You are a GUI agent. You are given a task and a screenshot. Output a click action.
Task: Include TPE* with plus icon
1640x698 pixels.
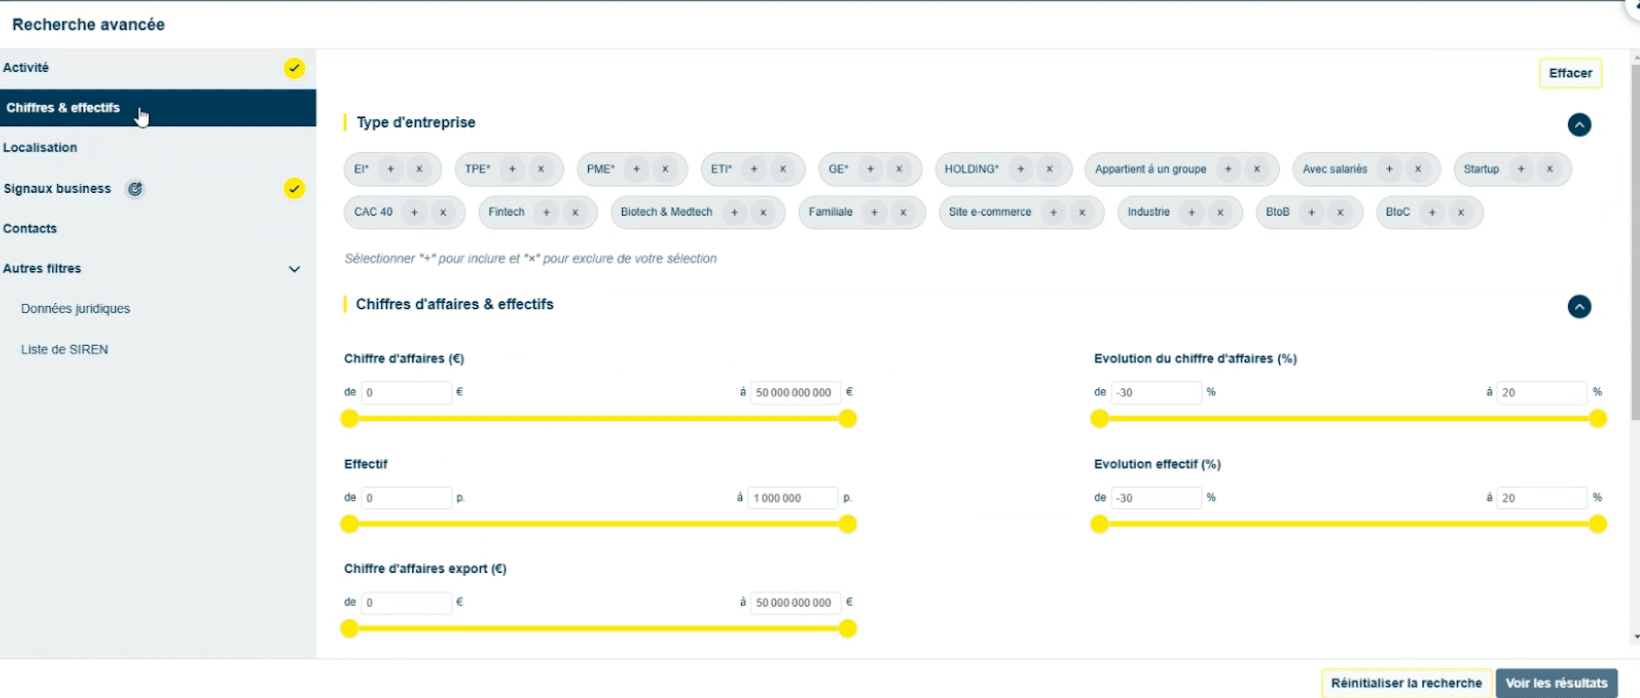513,169
